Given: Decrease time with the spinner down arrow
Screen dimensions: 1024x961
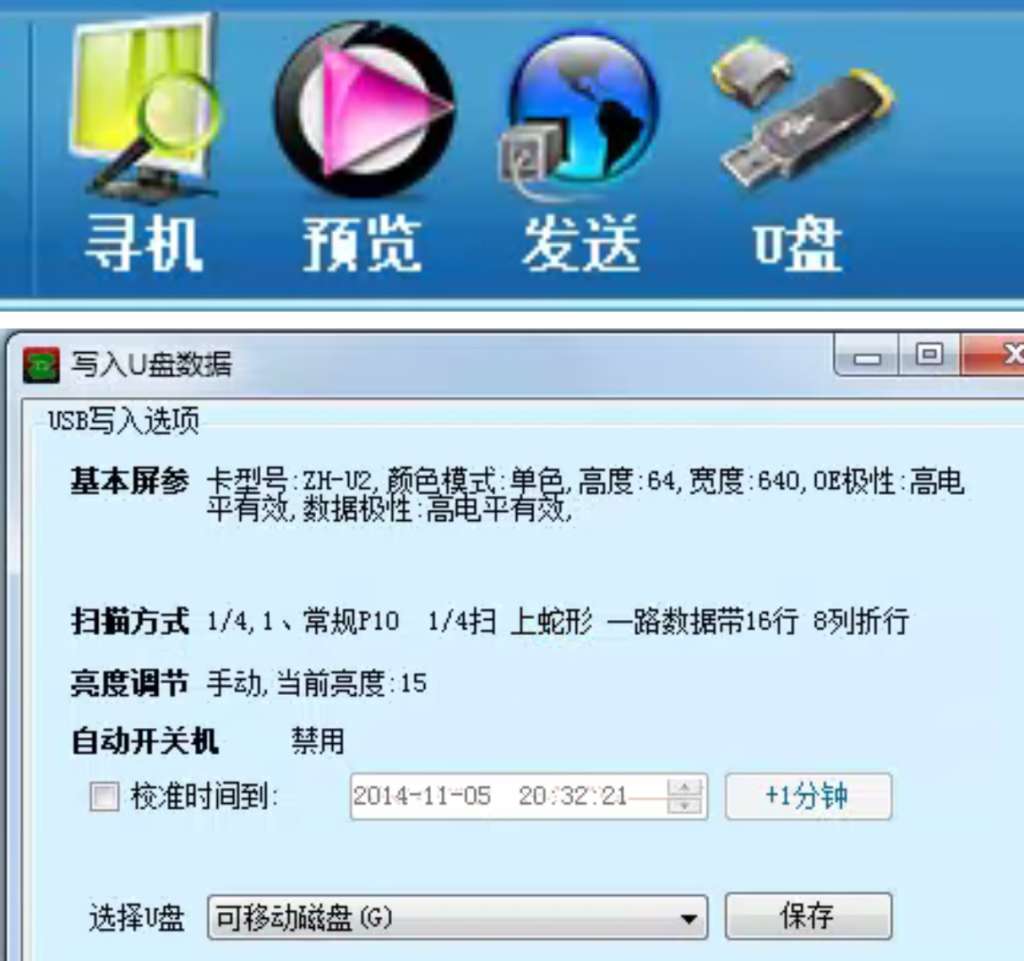Looking at the screenshot, I should (684, 806).
